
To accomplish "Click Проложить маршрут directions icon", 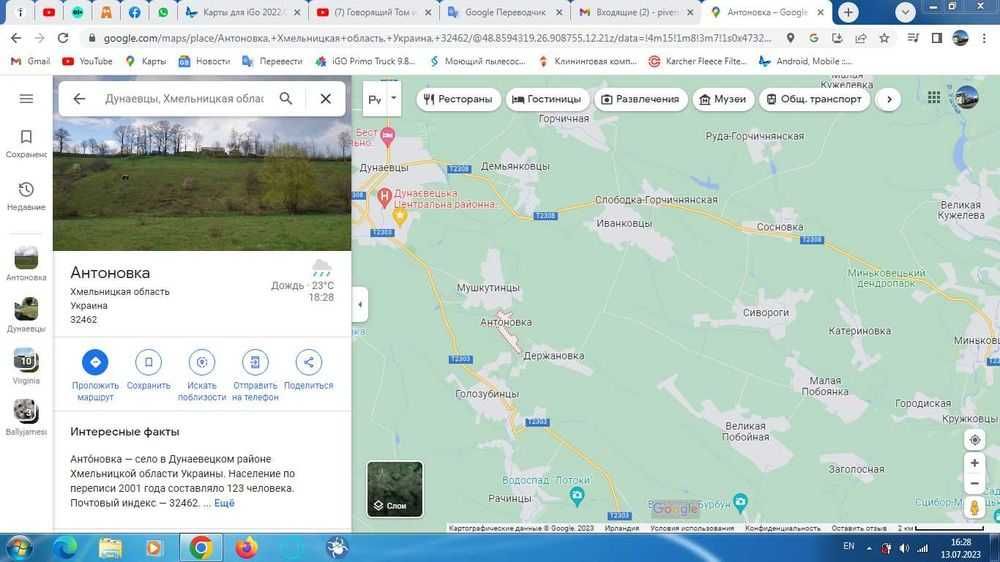I will click(x=95, y=362).
